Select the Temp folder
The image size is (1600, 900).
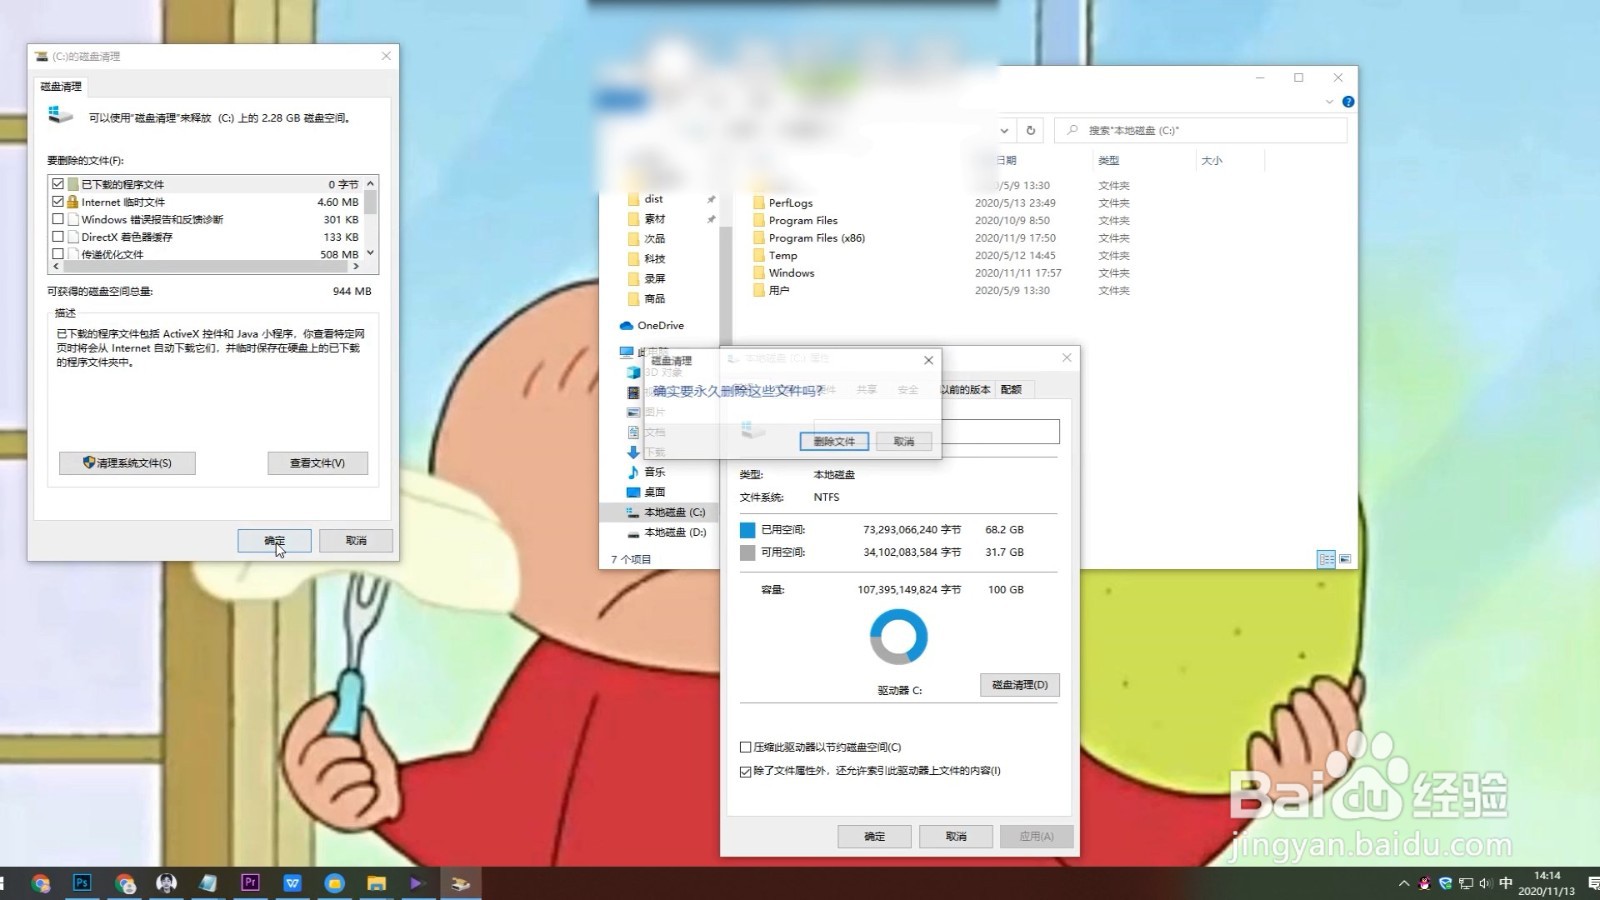[x=783, y=256]
